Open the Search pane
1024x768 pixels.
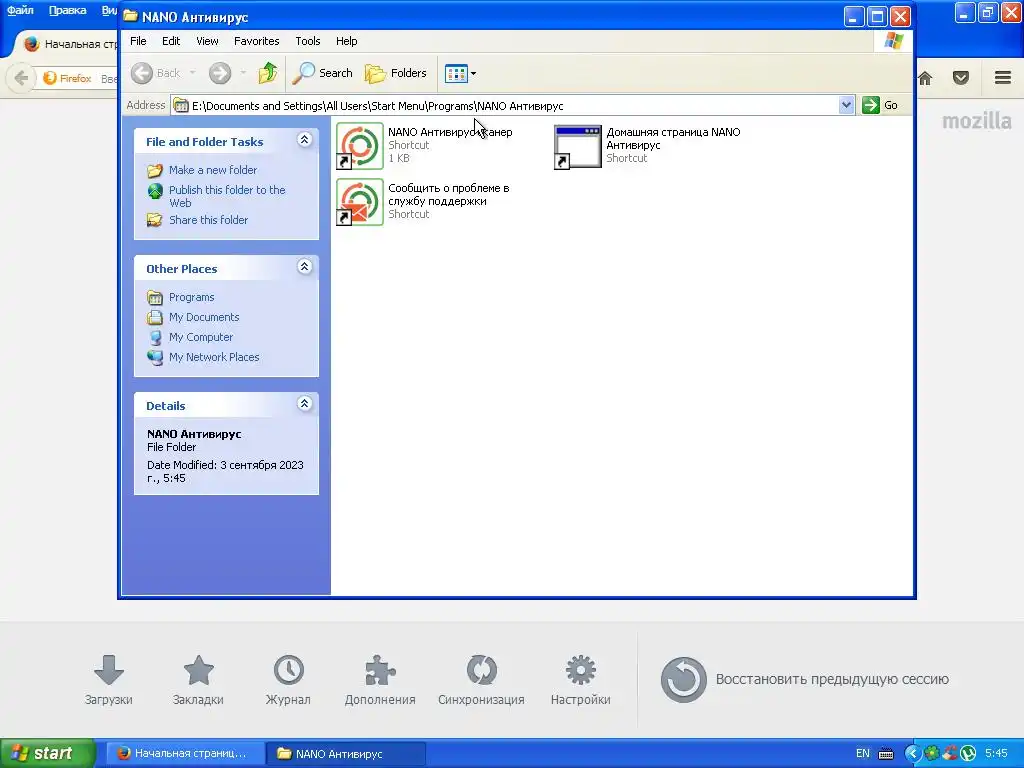[x=323, y=73]
